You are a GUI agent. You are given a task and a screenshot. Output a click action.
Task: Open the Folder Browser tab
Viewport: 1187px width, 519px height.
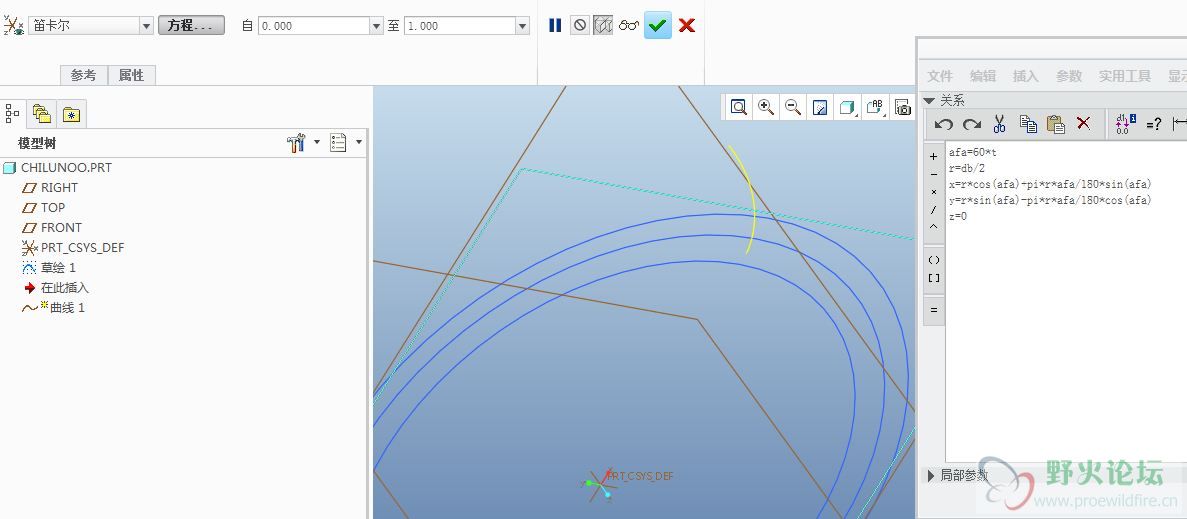(x=42, y=114)
